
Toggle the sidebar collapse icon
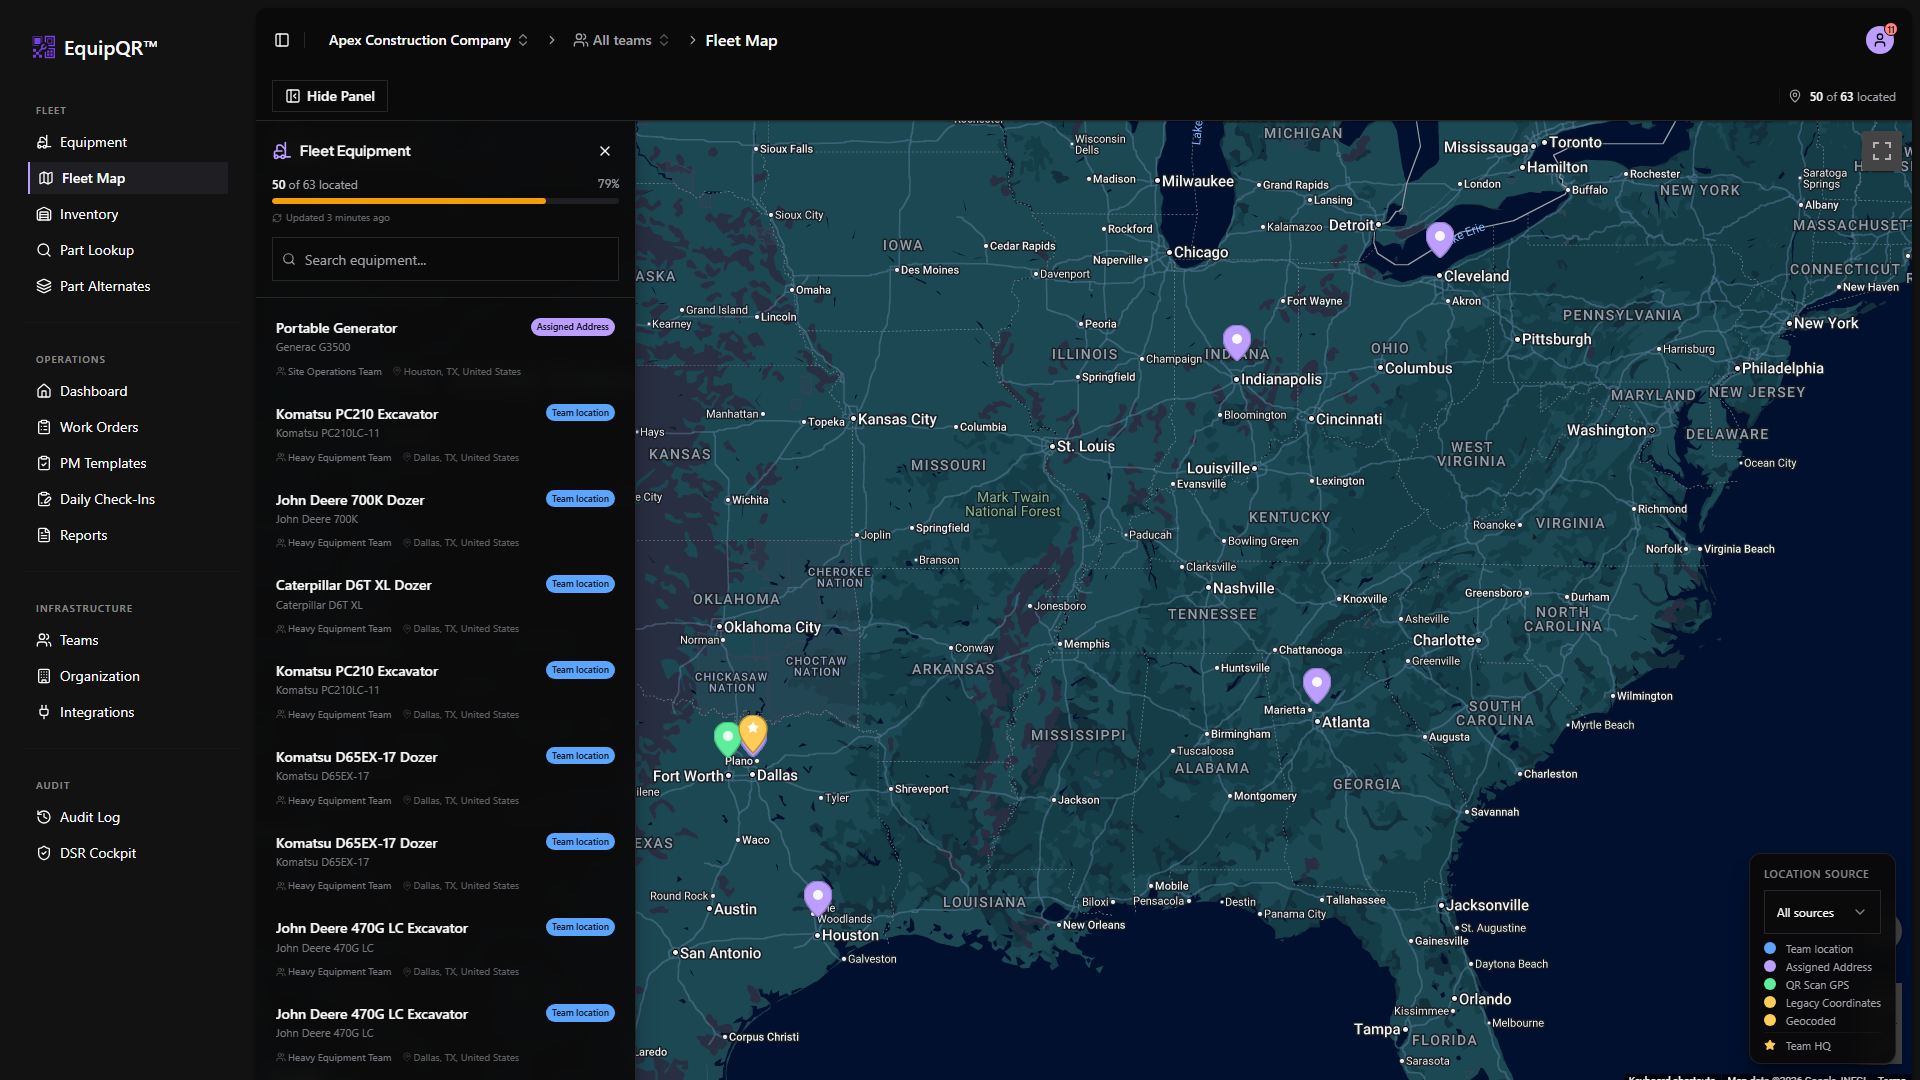tap(282, 40)
